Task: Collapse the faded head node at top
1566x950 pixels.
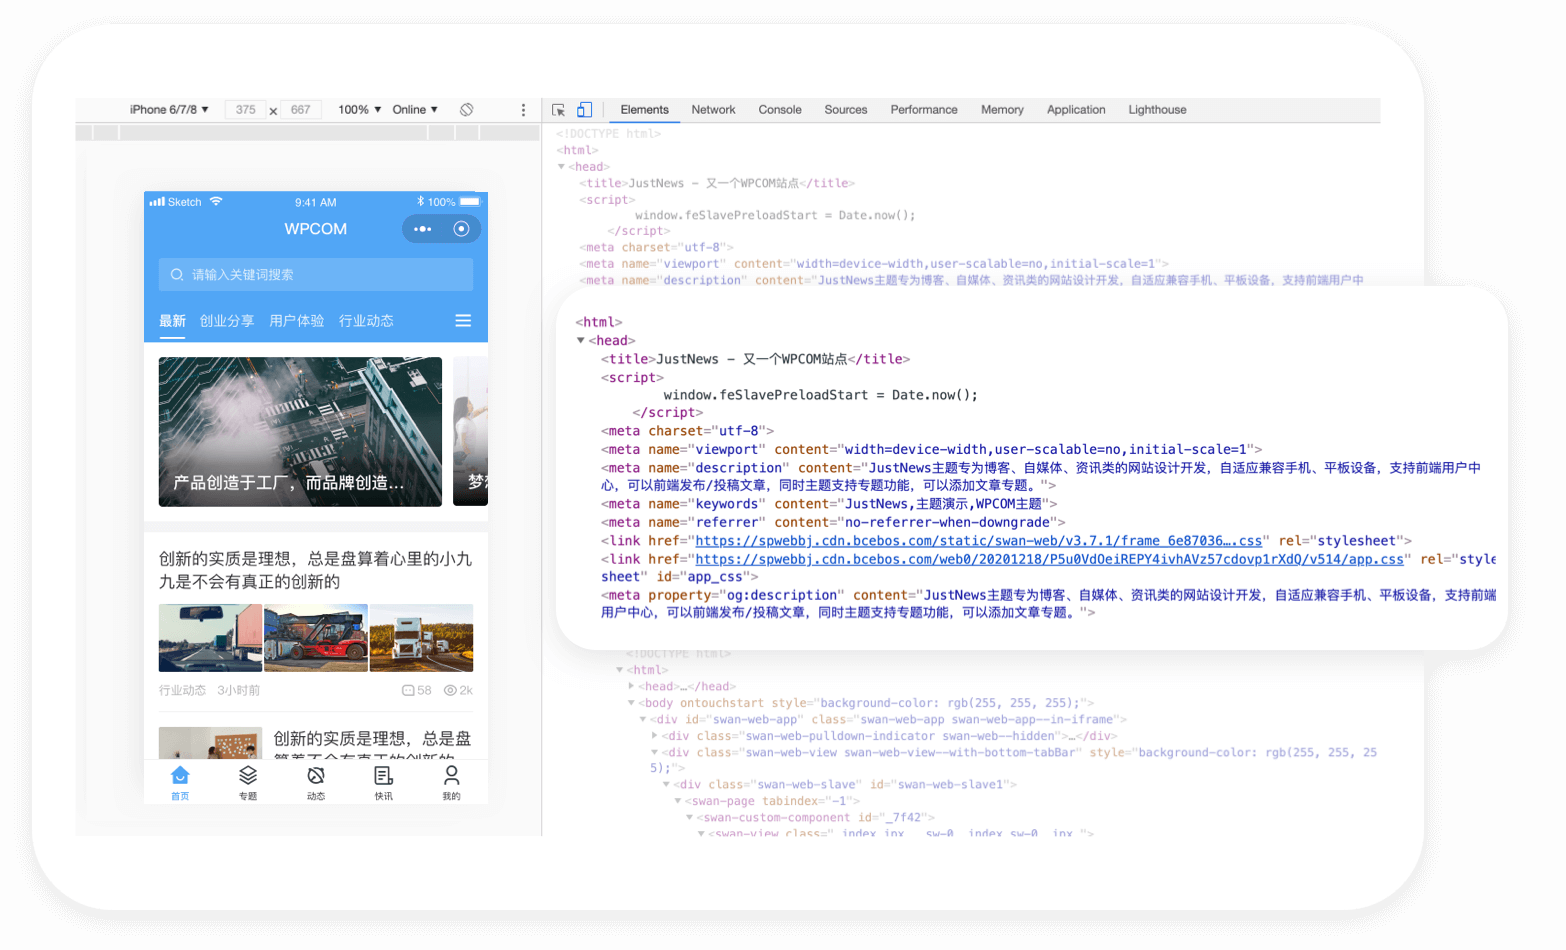Action: [x=561, y=167]
